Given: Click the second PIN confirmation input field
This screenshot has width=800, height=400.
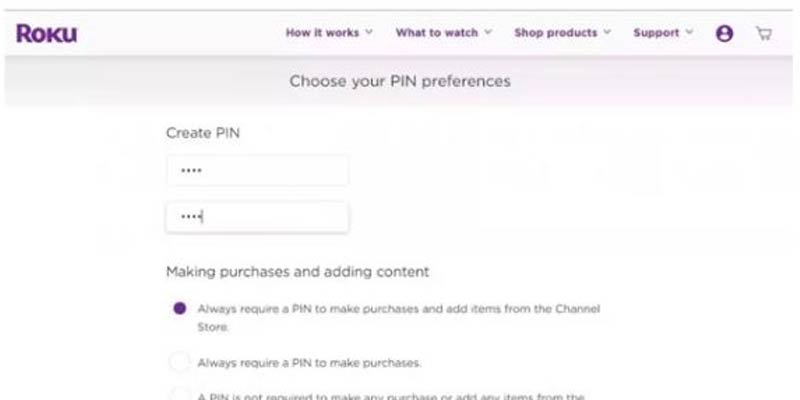Looking at the screenshot, I should coord(258,217).
